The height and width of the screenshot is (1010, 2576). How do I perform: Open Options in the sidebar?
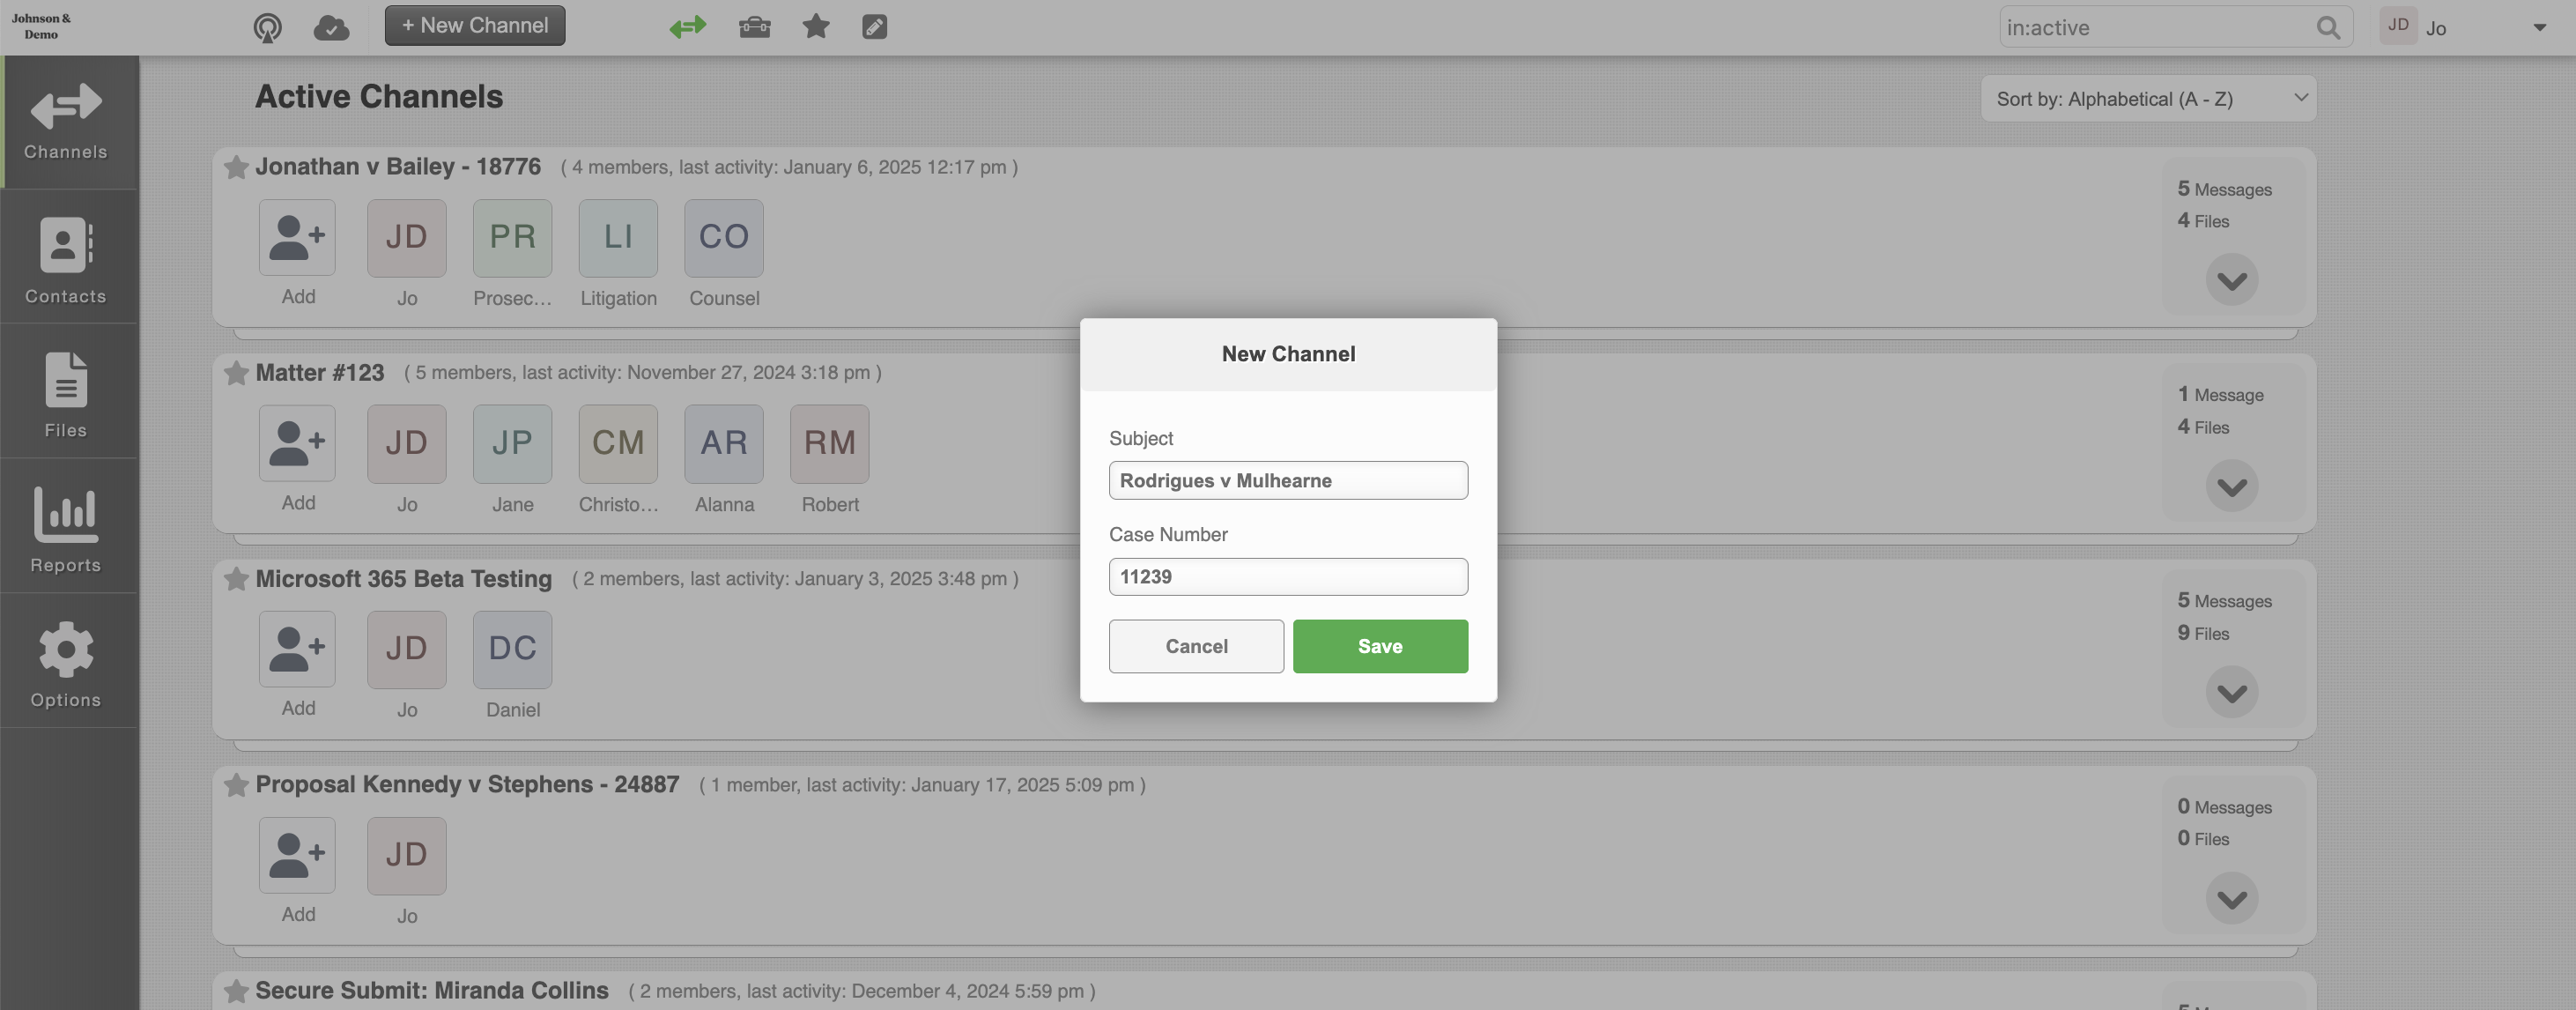pos(66,663)
